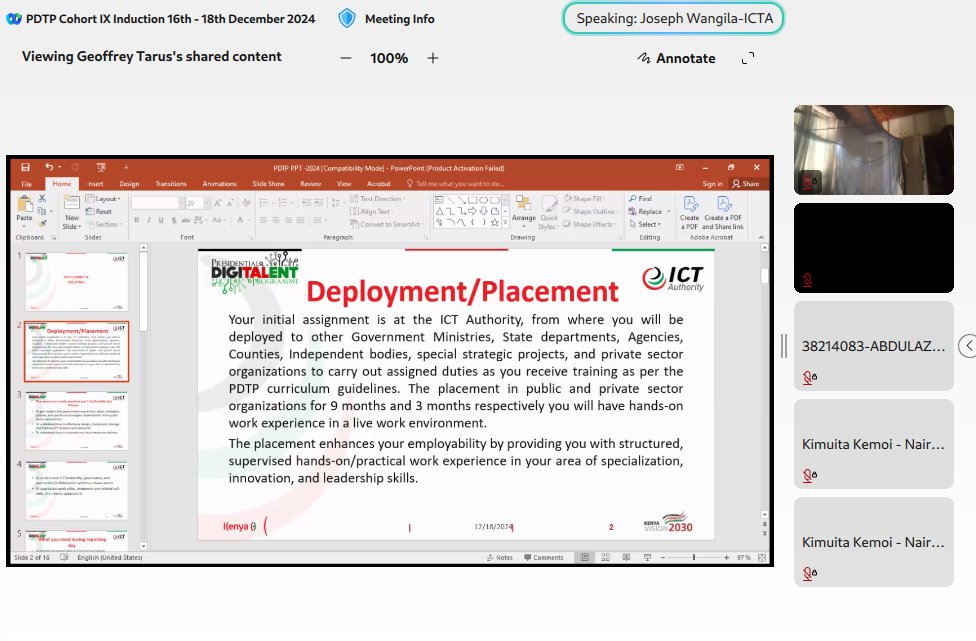Toggle text Shadow formatting

pos(173,220)
